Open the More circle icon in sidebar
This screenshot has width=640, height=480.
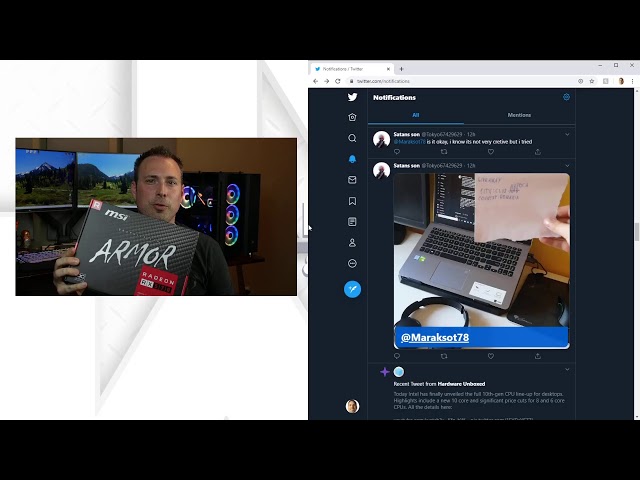click(352, 264)
